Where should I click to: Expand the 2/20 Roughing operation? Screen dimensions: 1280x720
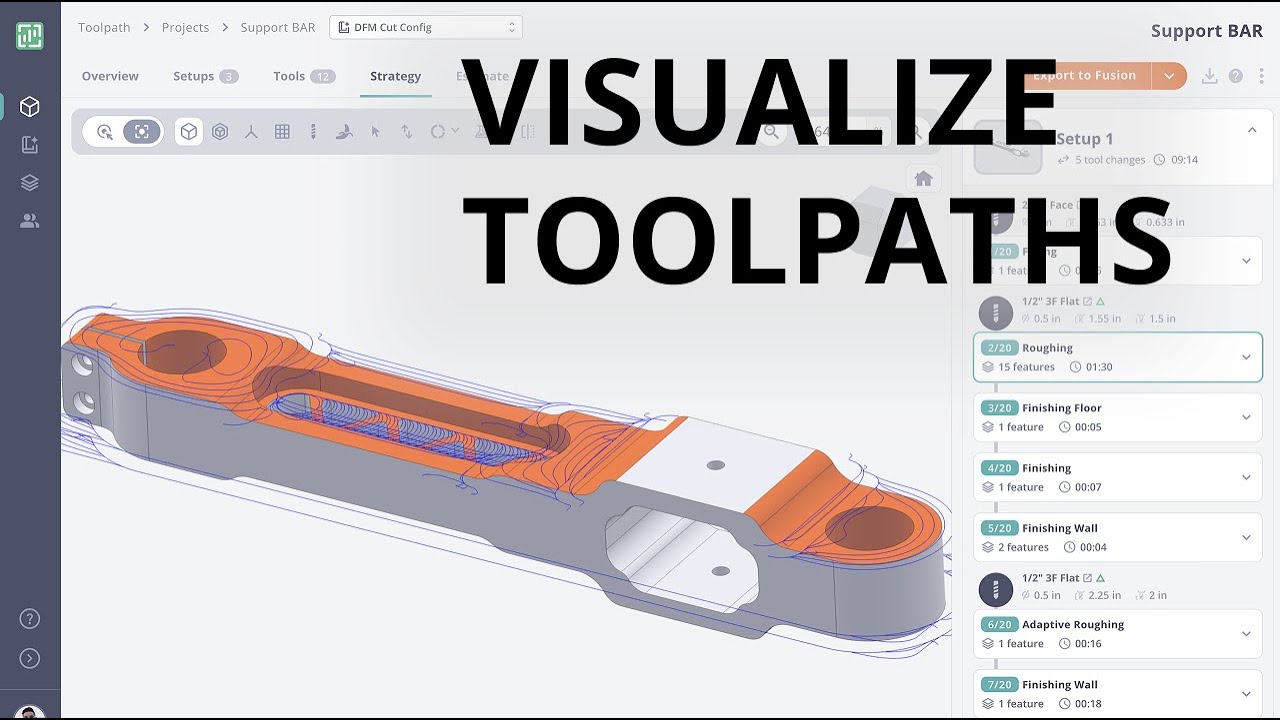pyautogui.click(x=1246, y=357)
